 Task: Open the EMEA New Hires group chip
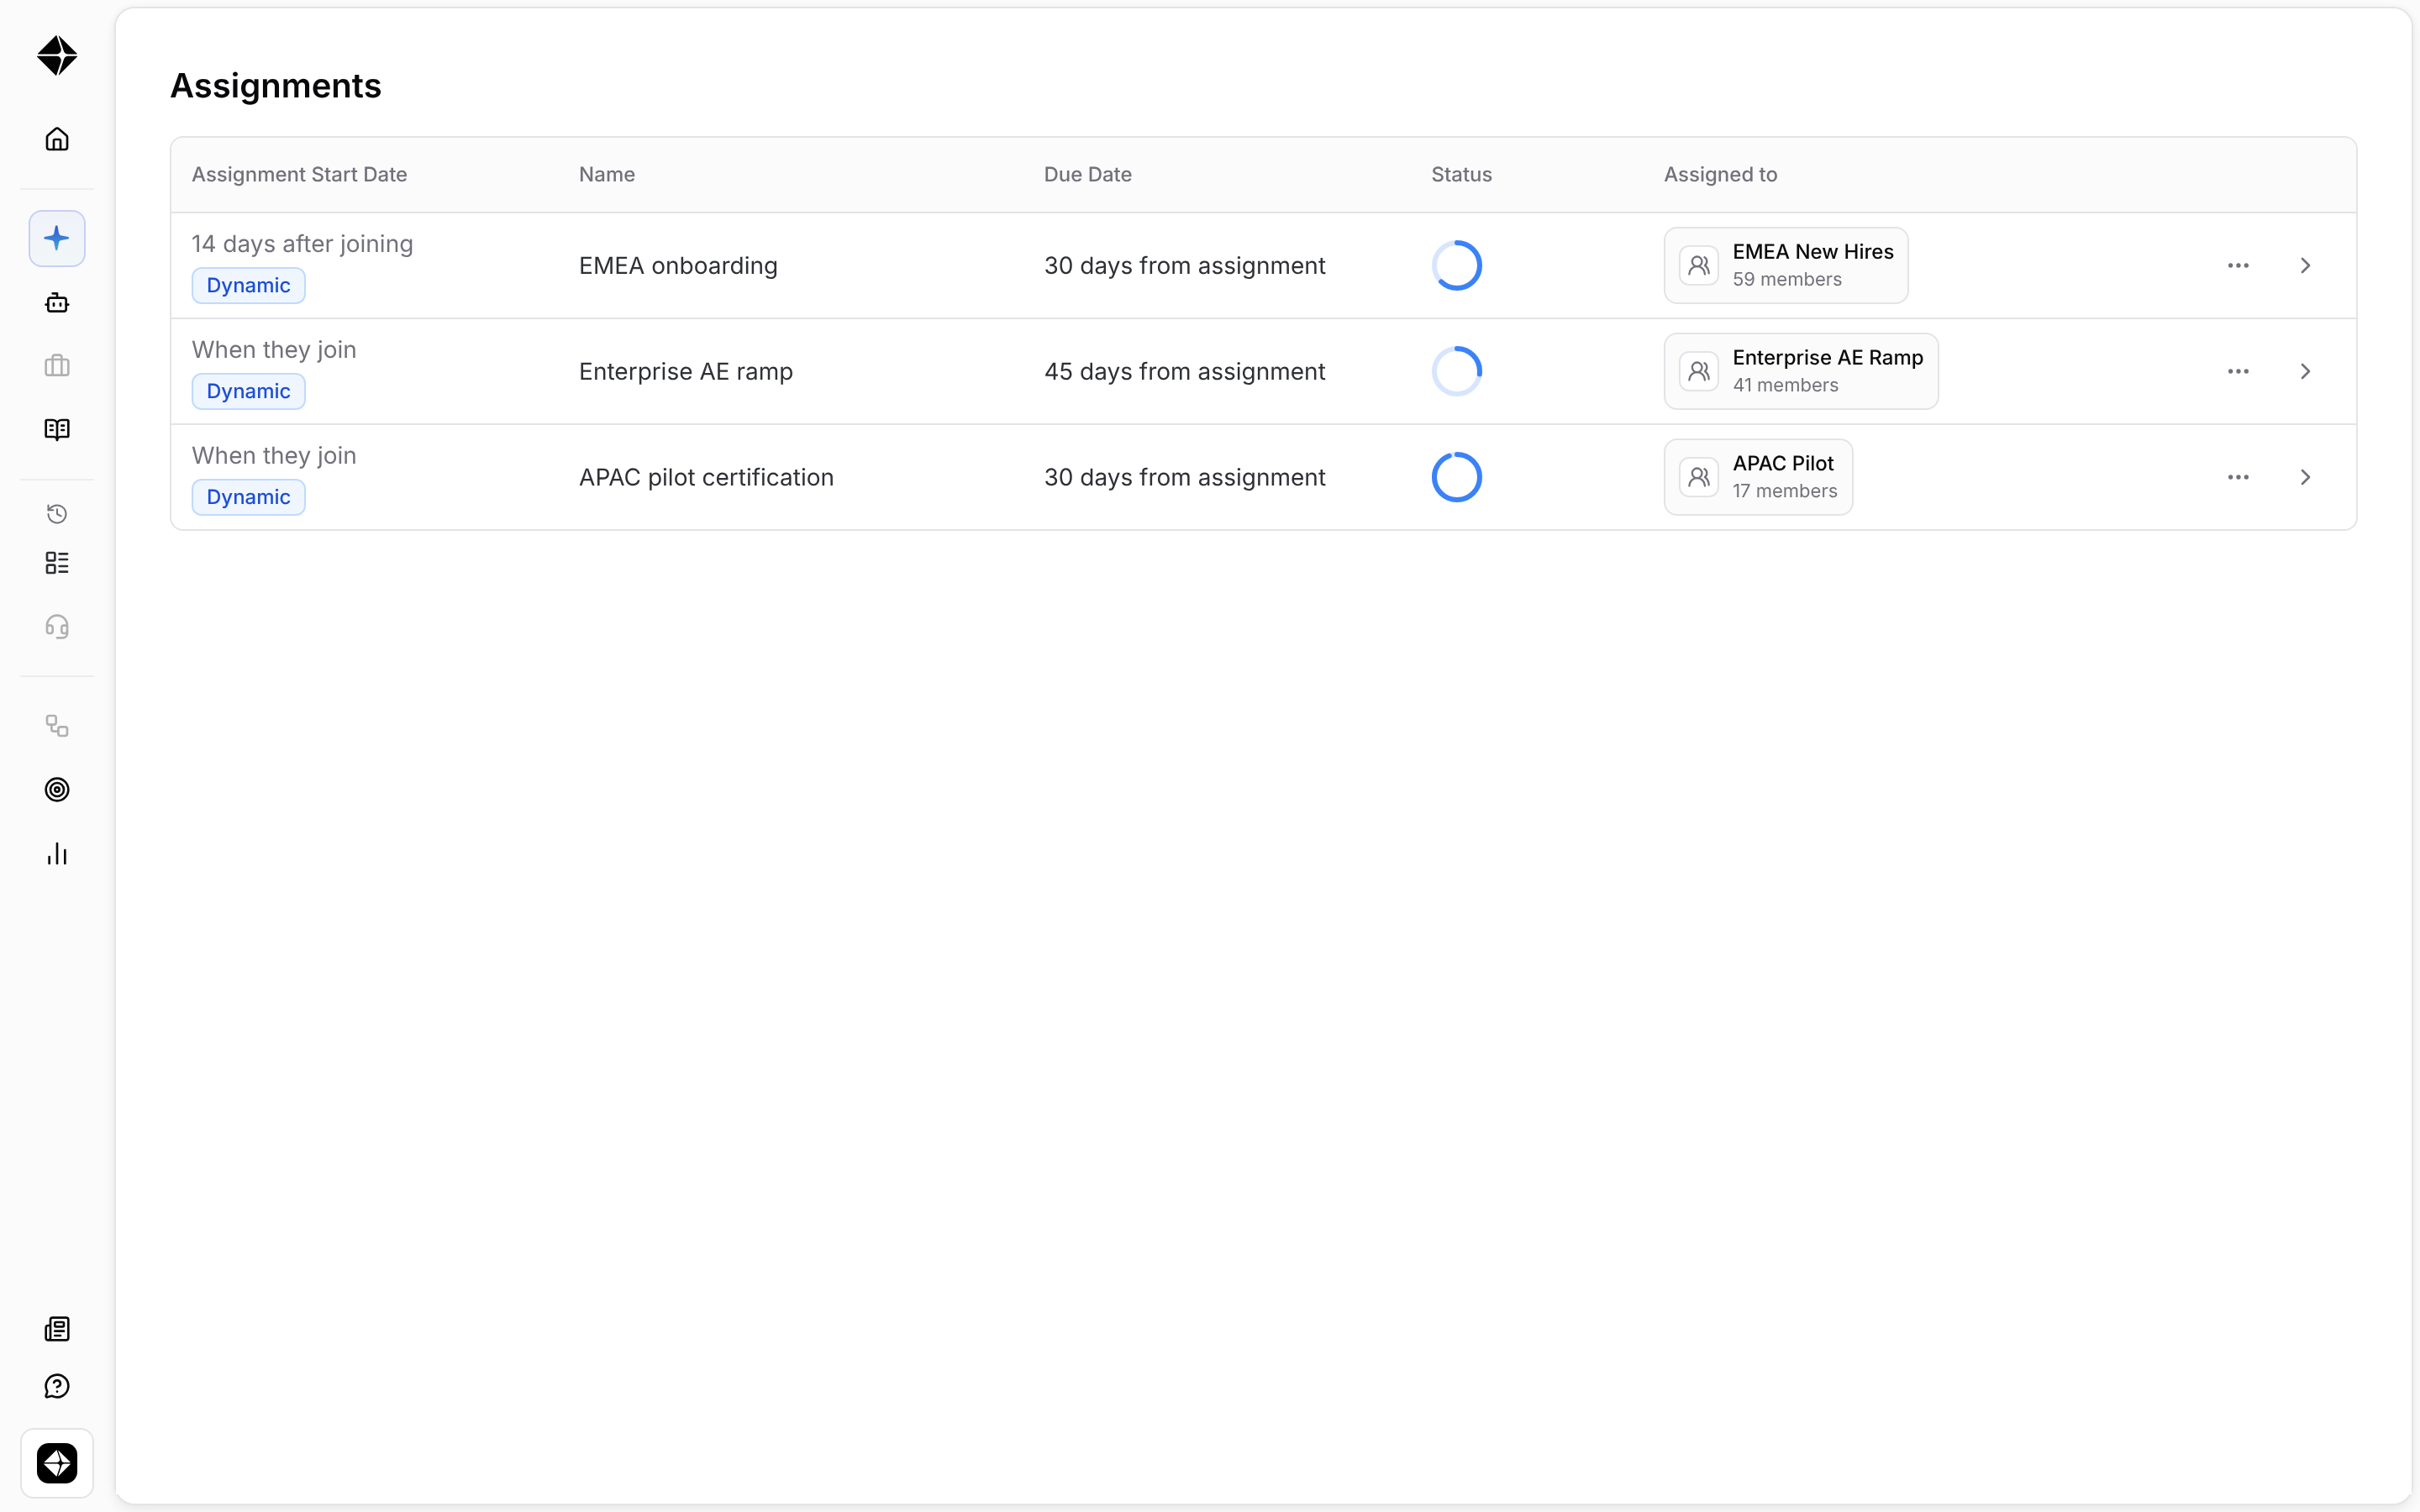point(1785,266)
